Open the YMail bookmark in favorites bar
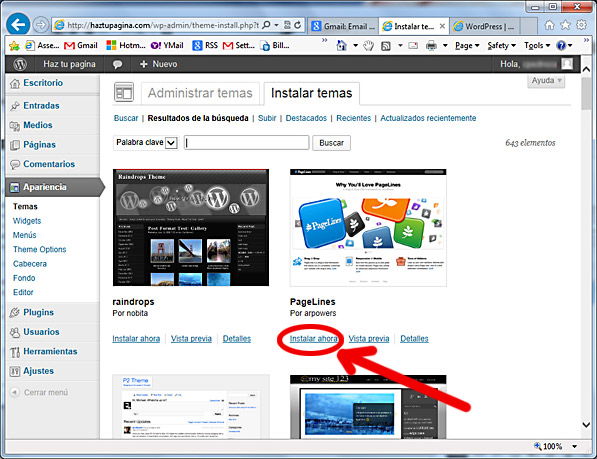This screenshot has height=459, width=597. (x=167, y=46)
